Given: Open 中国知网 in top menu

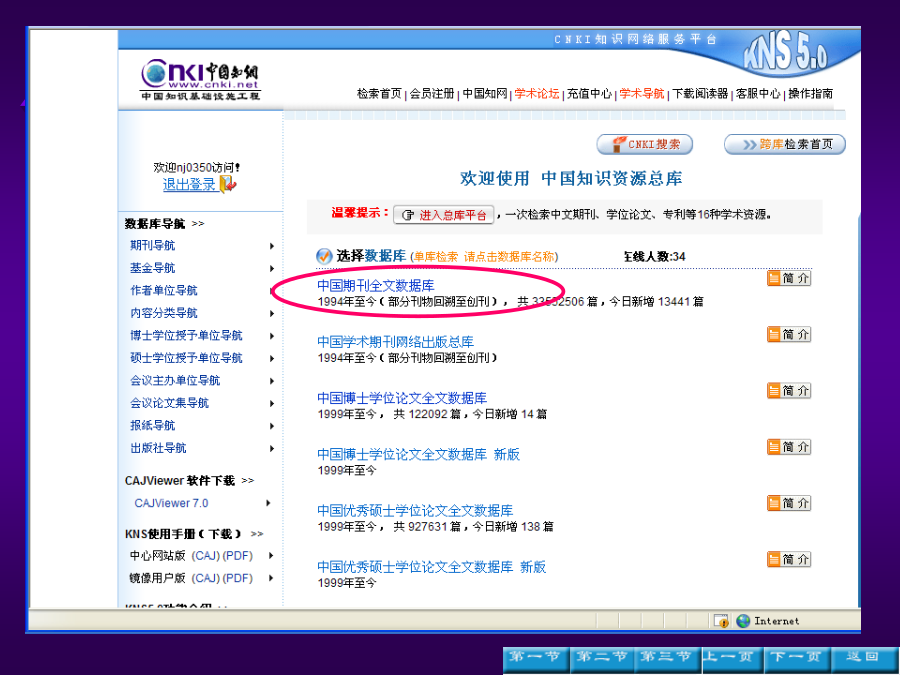Looking at the screenshot, I should (x=484, y=94).
